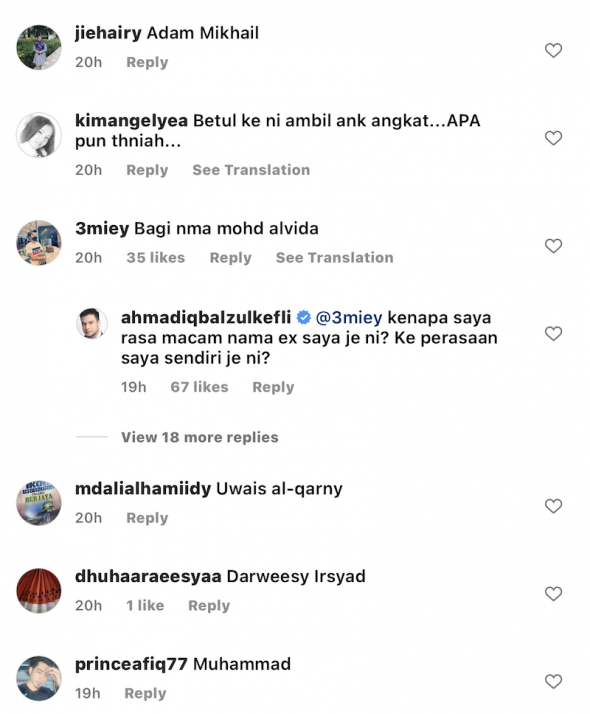Screen dimensions: 590x714
Task: See Translation for kimangelyea's comment
Action: click(251, 170)
